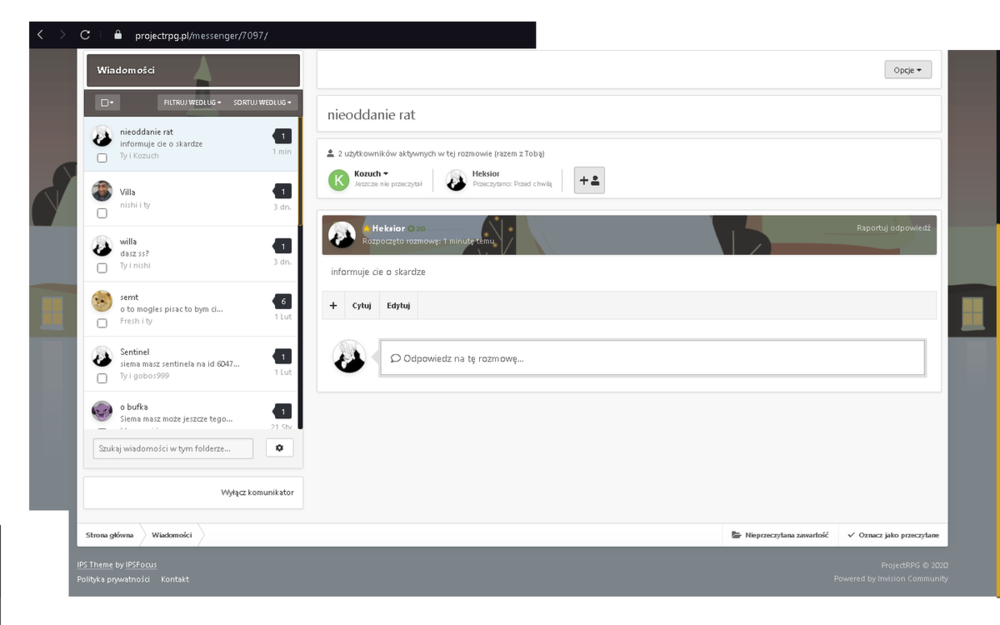This screenshot has width=1000, height=625.
Task: Click the browser forward arrow
Action: click(62, 34)
